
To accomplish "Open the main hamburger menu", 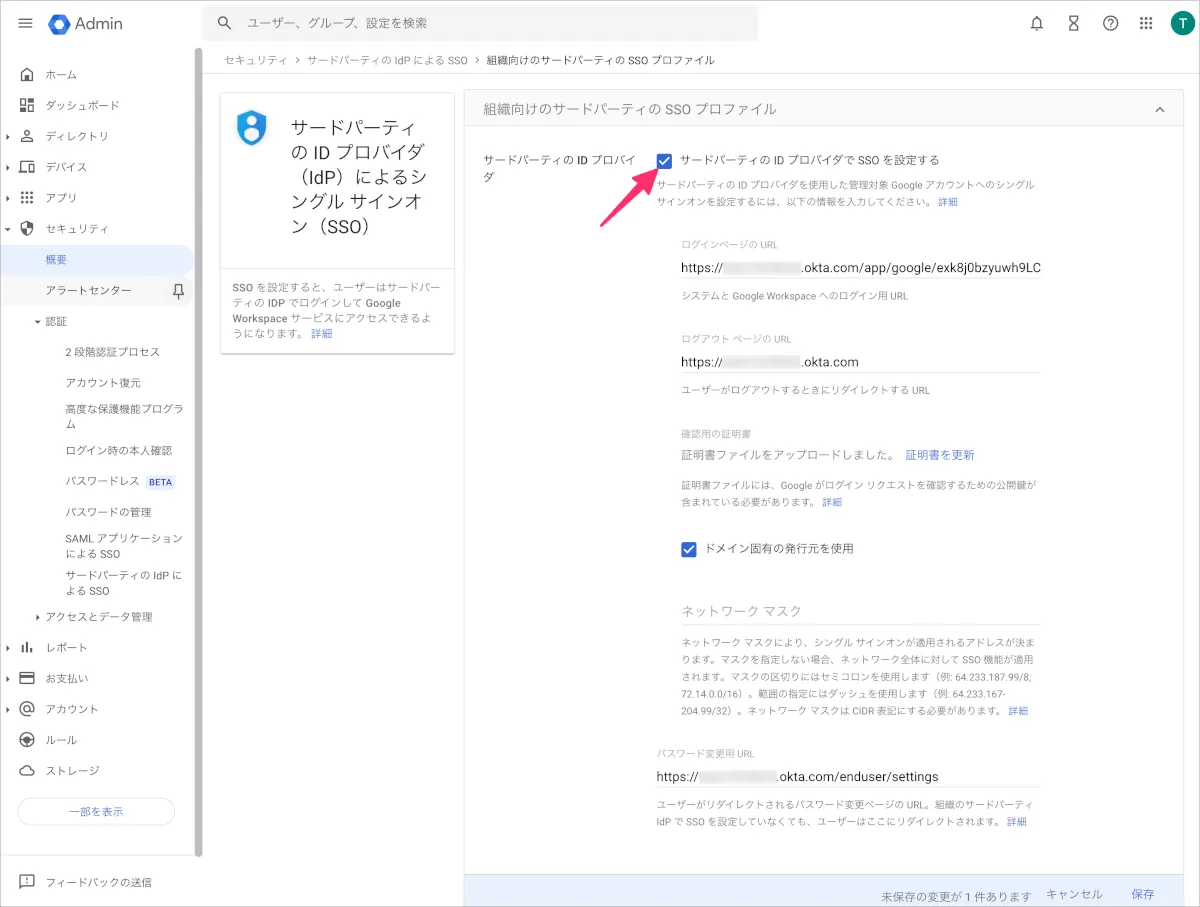I will click(26, 23).
